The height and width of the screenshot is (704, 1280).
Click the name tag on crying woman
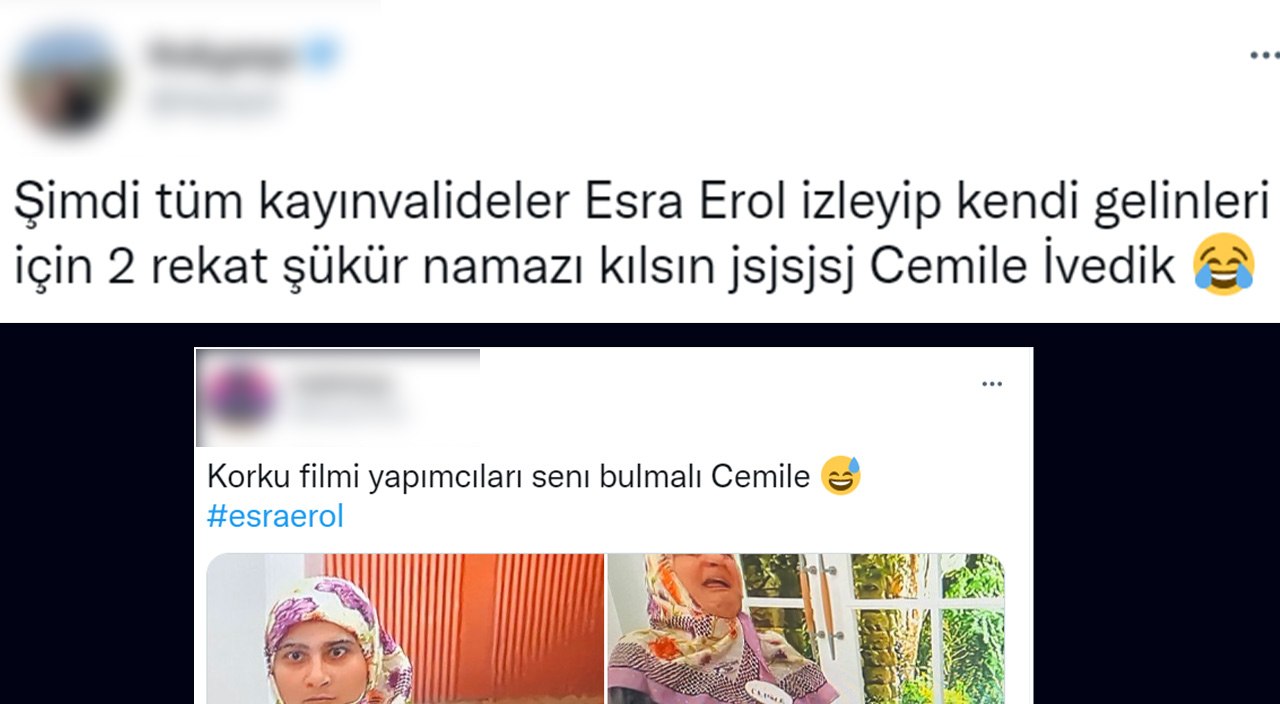point(769,693)
